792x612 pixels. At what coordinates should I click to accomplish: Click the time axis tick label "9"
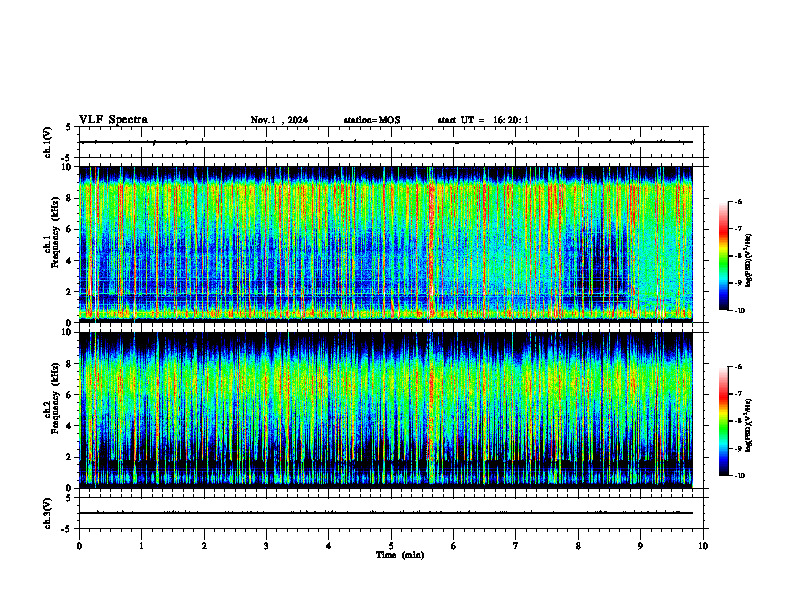[640, 546]
